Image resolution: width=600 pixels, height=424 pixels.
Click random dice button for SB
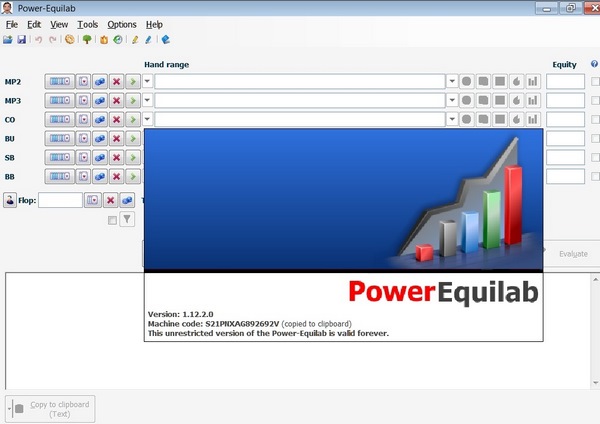100,157
